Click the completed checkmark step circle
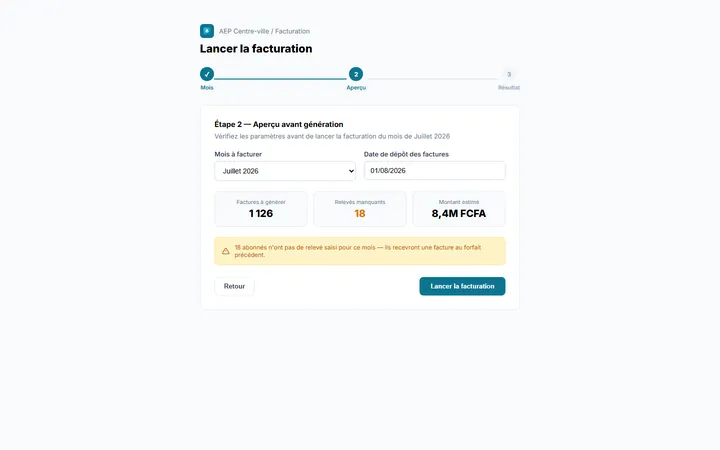This screenshot has height=450, width=720. tap(207, 74)
